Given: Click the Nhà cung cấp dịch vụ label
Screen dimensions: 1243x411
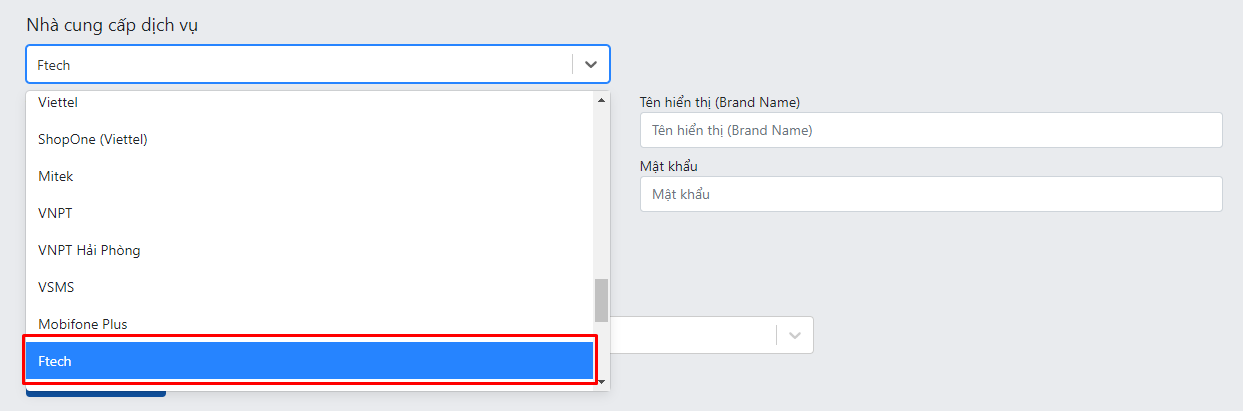Looking at the screenshot, I should pos(112,25).
